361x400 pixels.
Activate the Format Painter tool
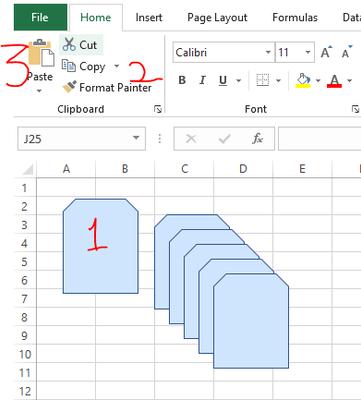(x=107, y=87)
